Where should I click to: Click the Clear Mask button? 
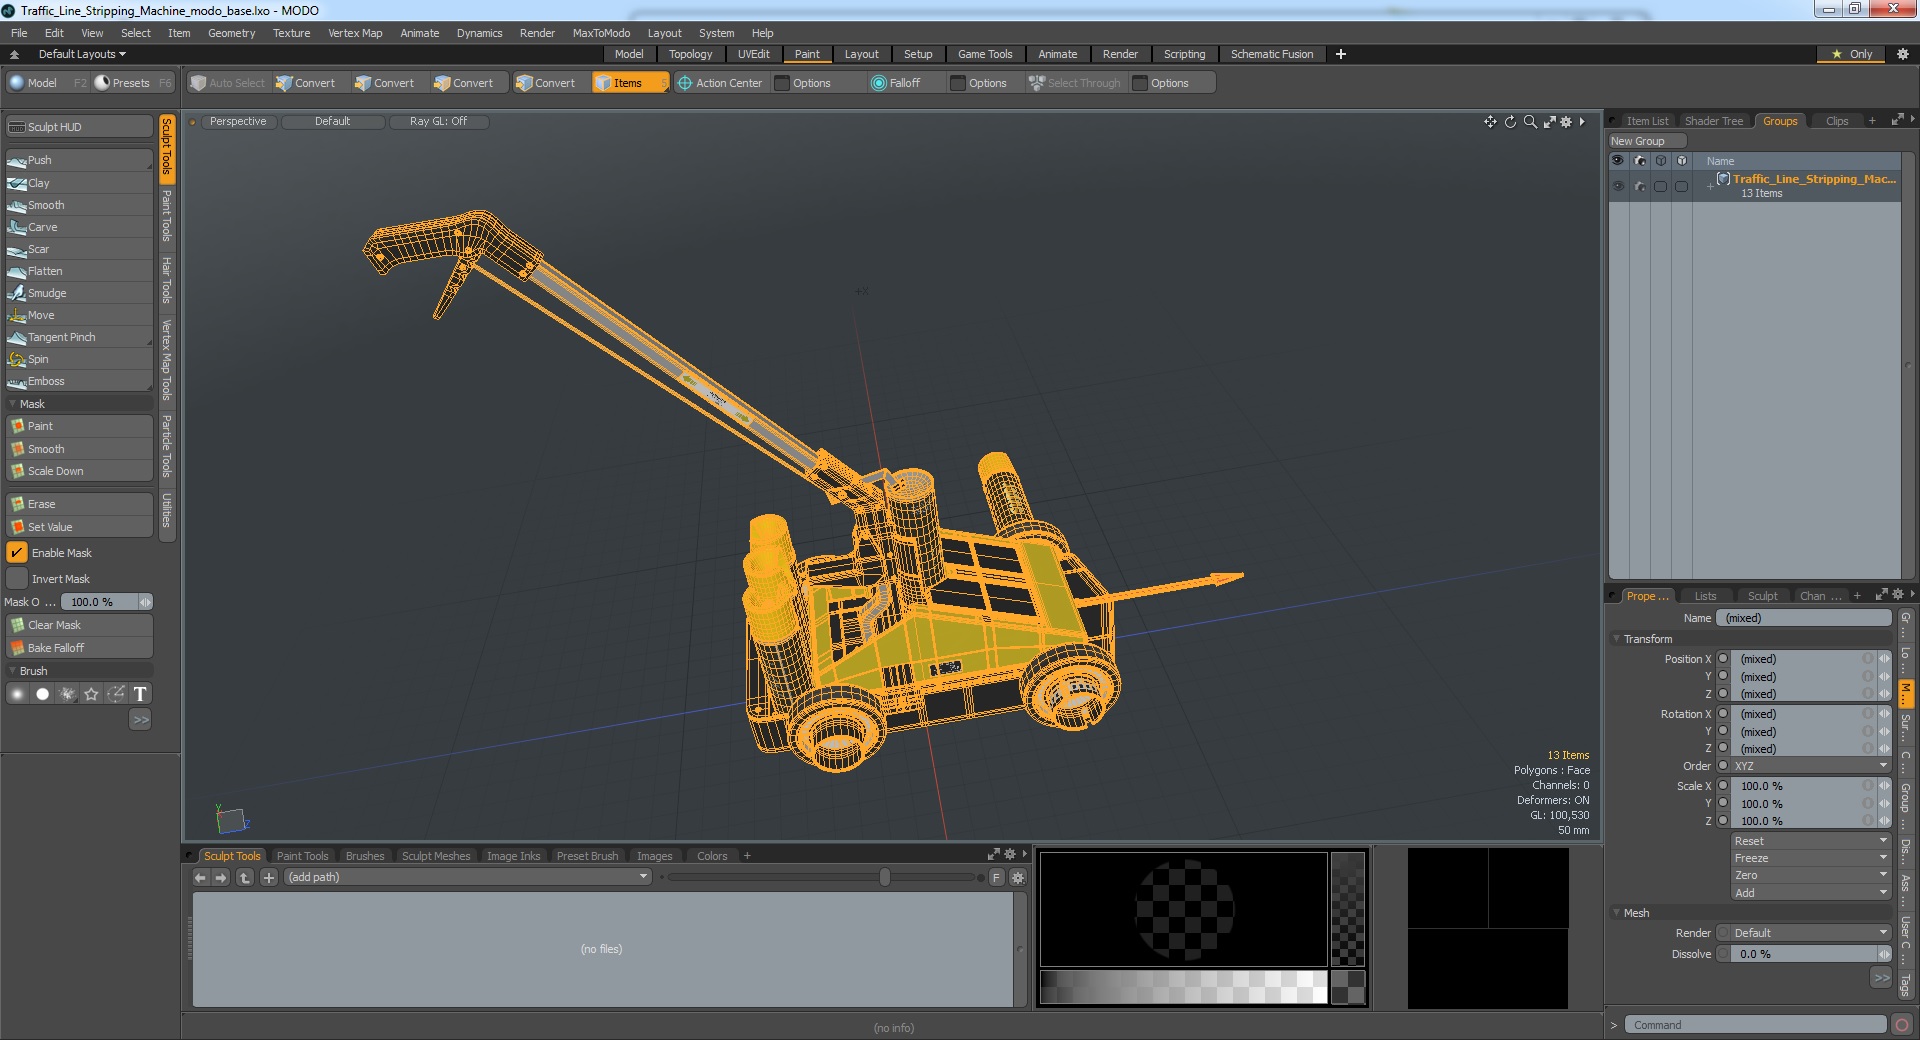(79, 625)
